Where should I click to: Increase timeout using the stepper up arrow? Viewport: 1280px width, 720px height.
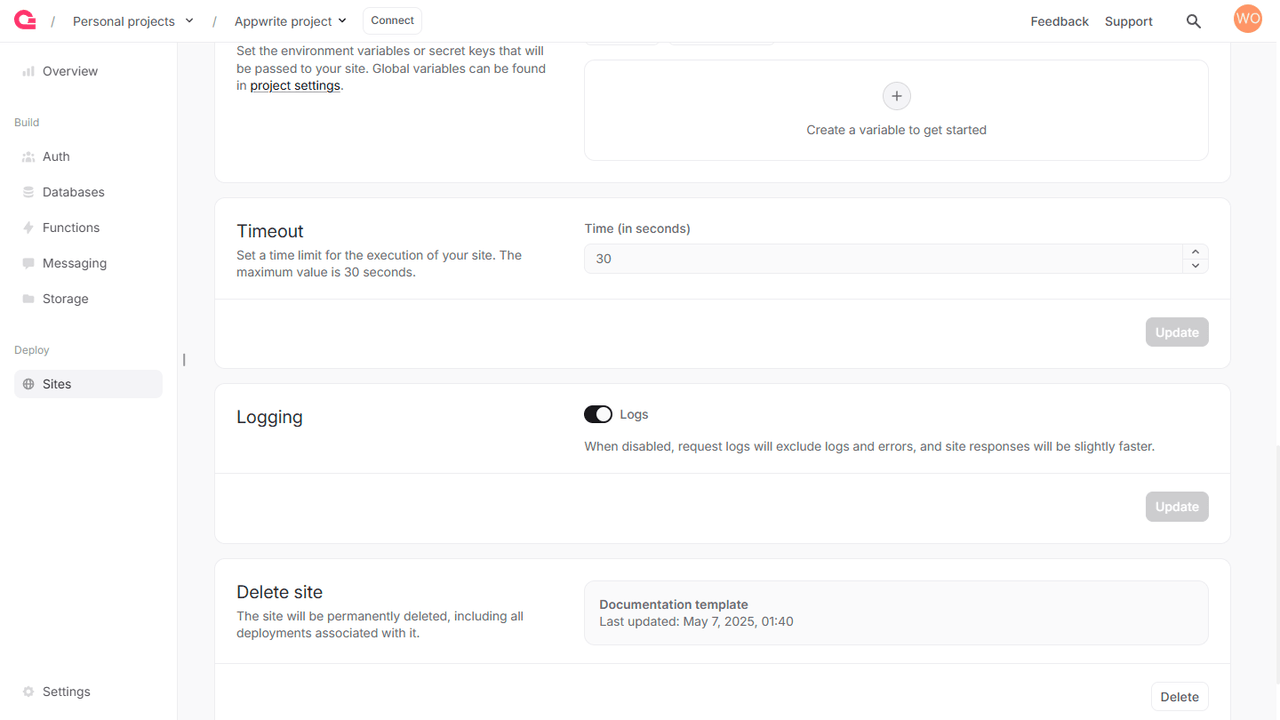pos(1195,252)
